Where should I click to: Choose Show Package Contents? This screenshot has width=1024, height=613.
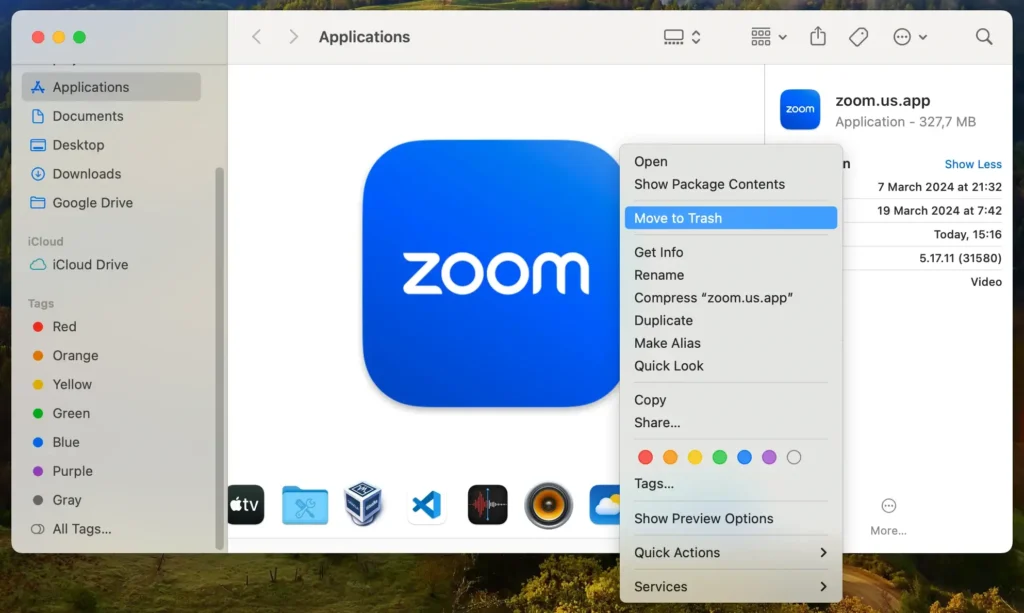[x=731, y=184]
